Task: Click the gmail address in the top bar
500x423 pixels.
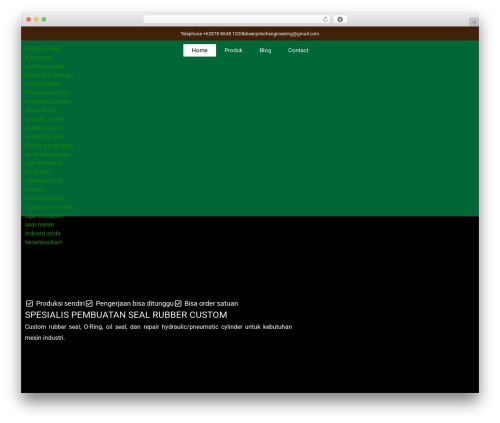Action: [281, 34]
